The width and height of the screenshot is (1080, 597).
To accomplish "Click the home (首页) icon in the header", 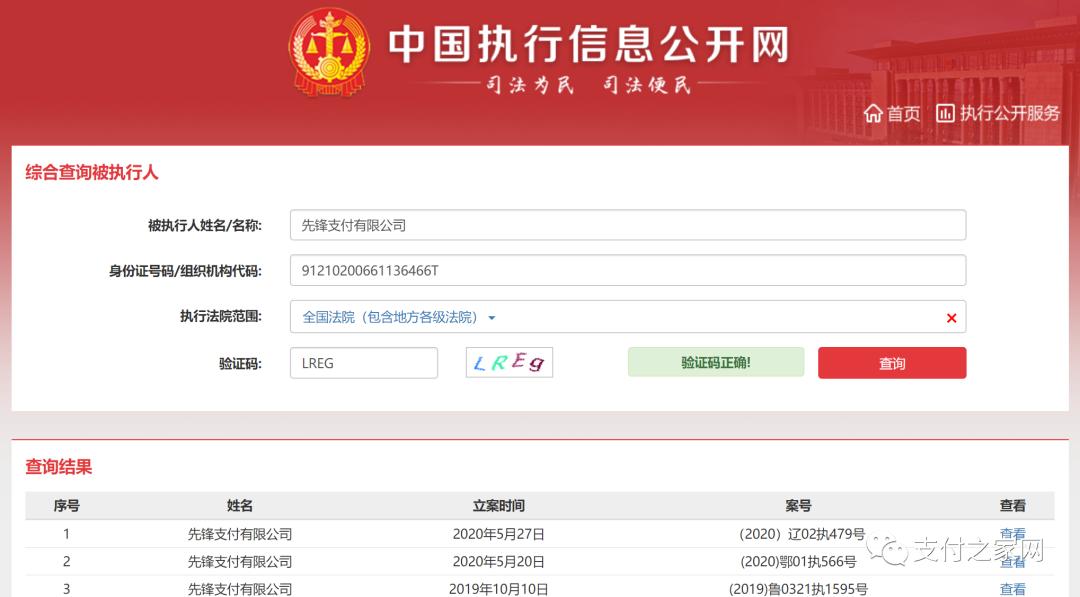I will 872,113.
